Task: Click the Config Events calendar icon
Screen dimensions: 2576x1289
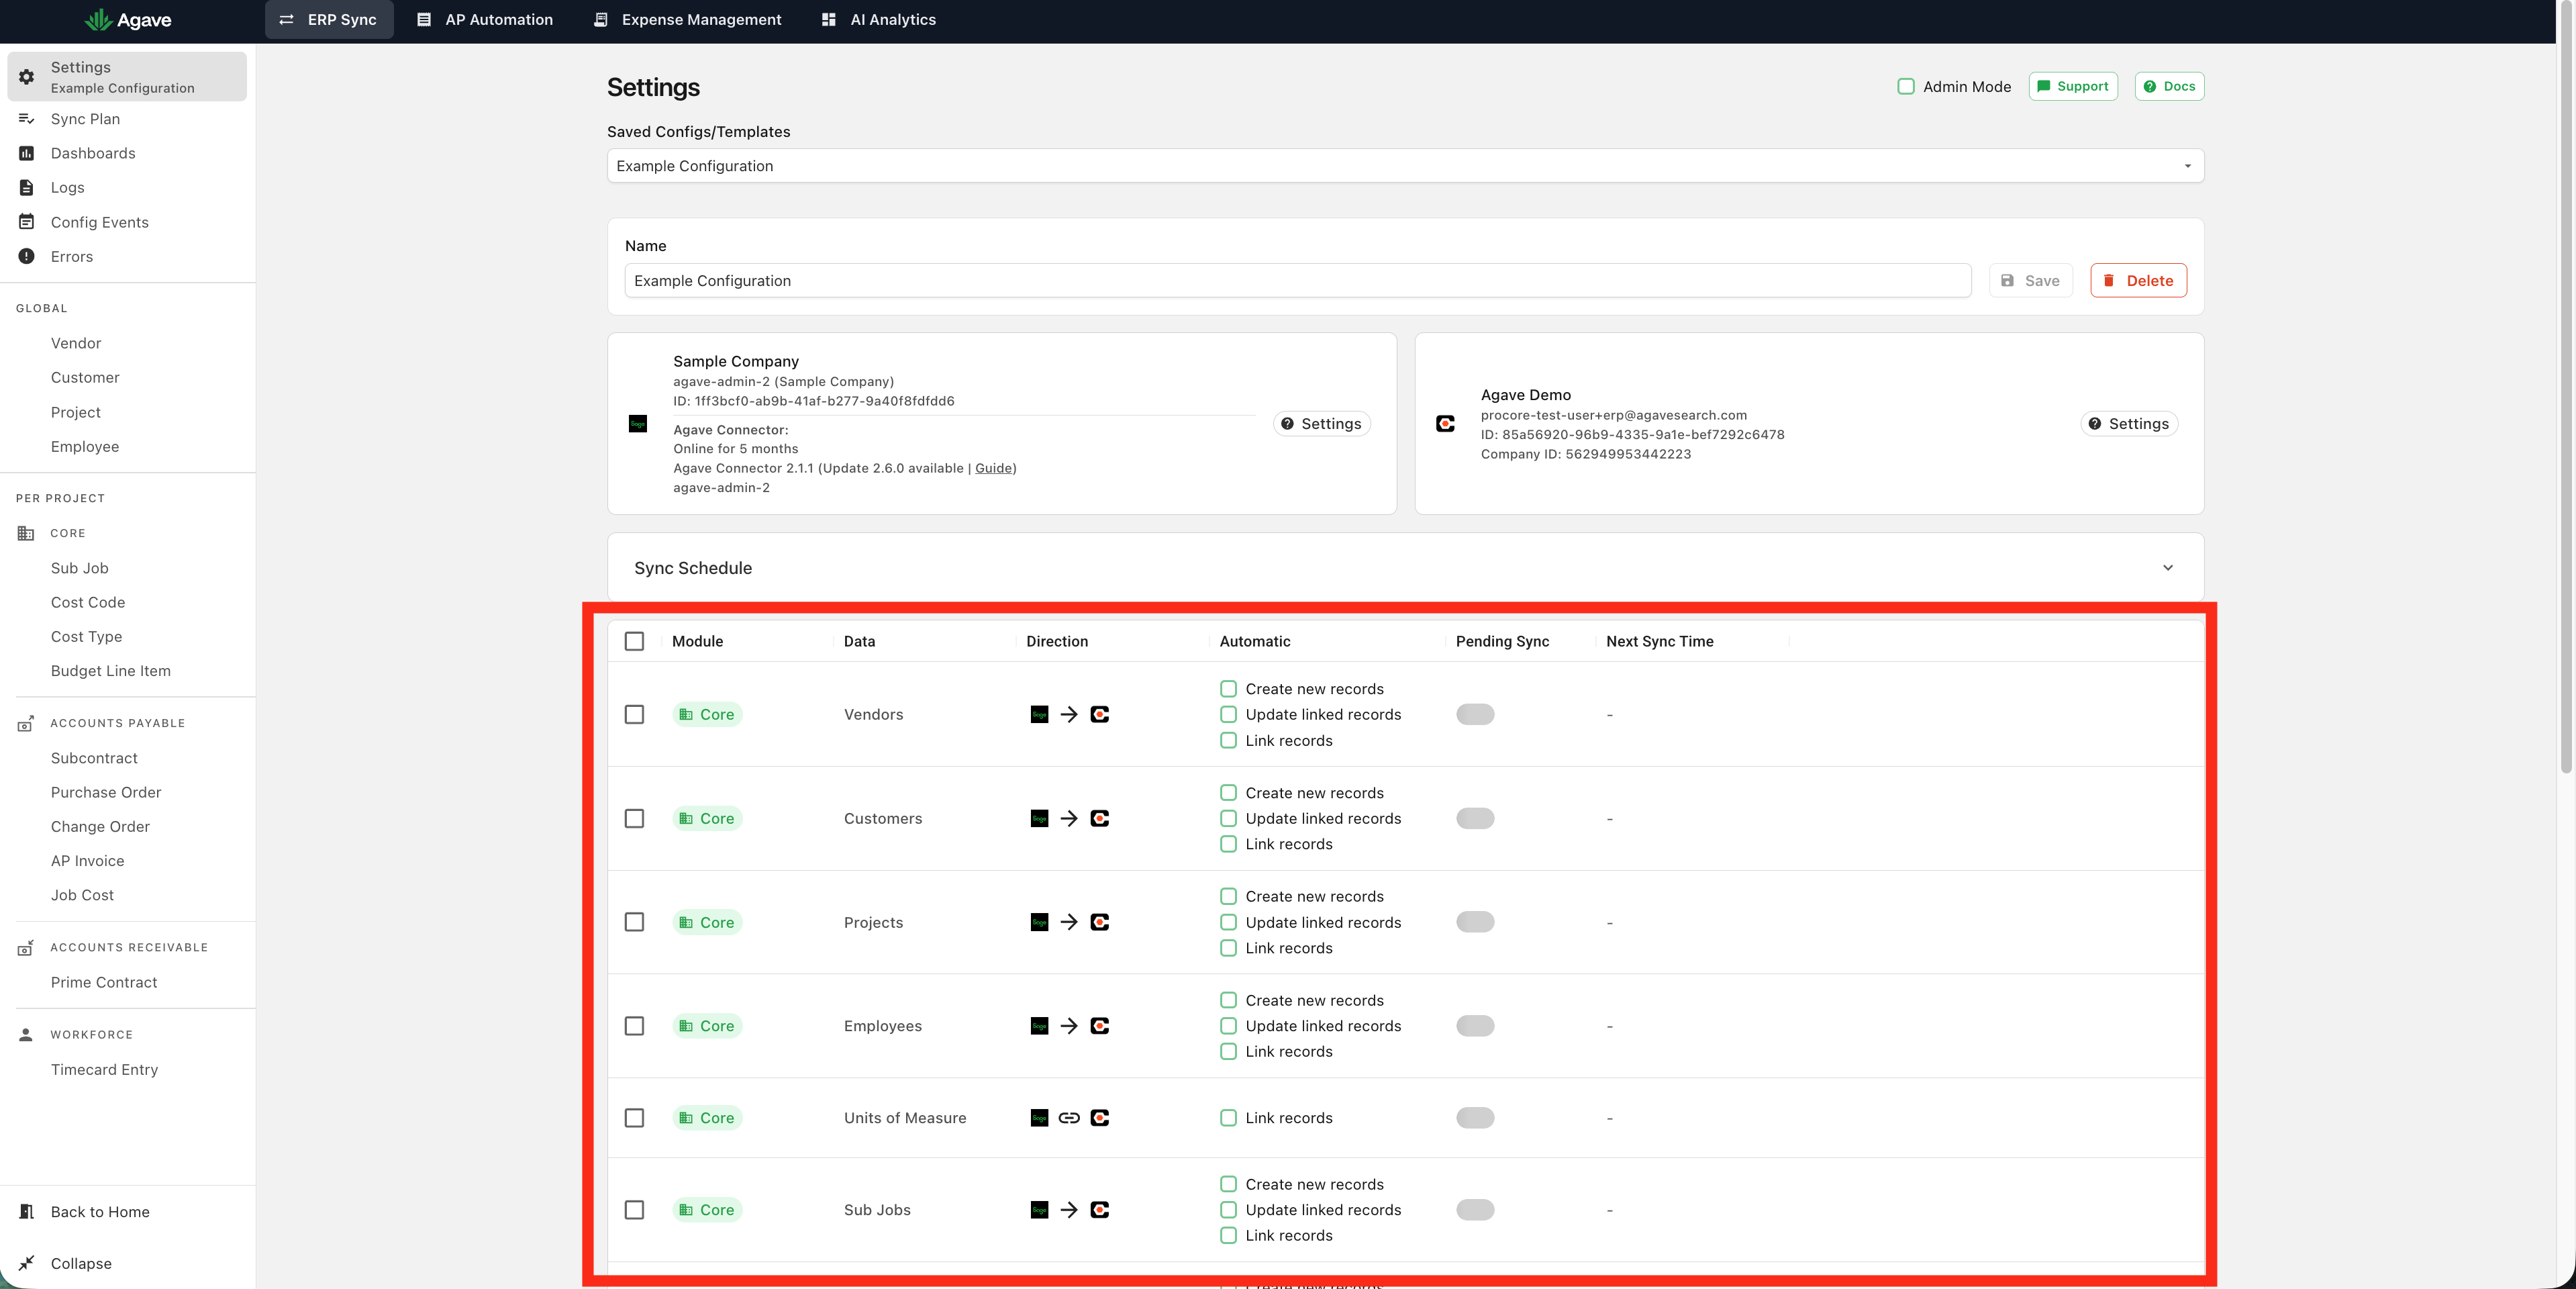Action: pyautogui.click(x=27, y=222)
